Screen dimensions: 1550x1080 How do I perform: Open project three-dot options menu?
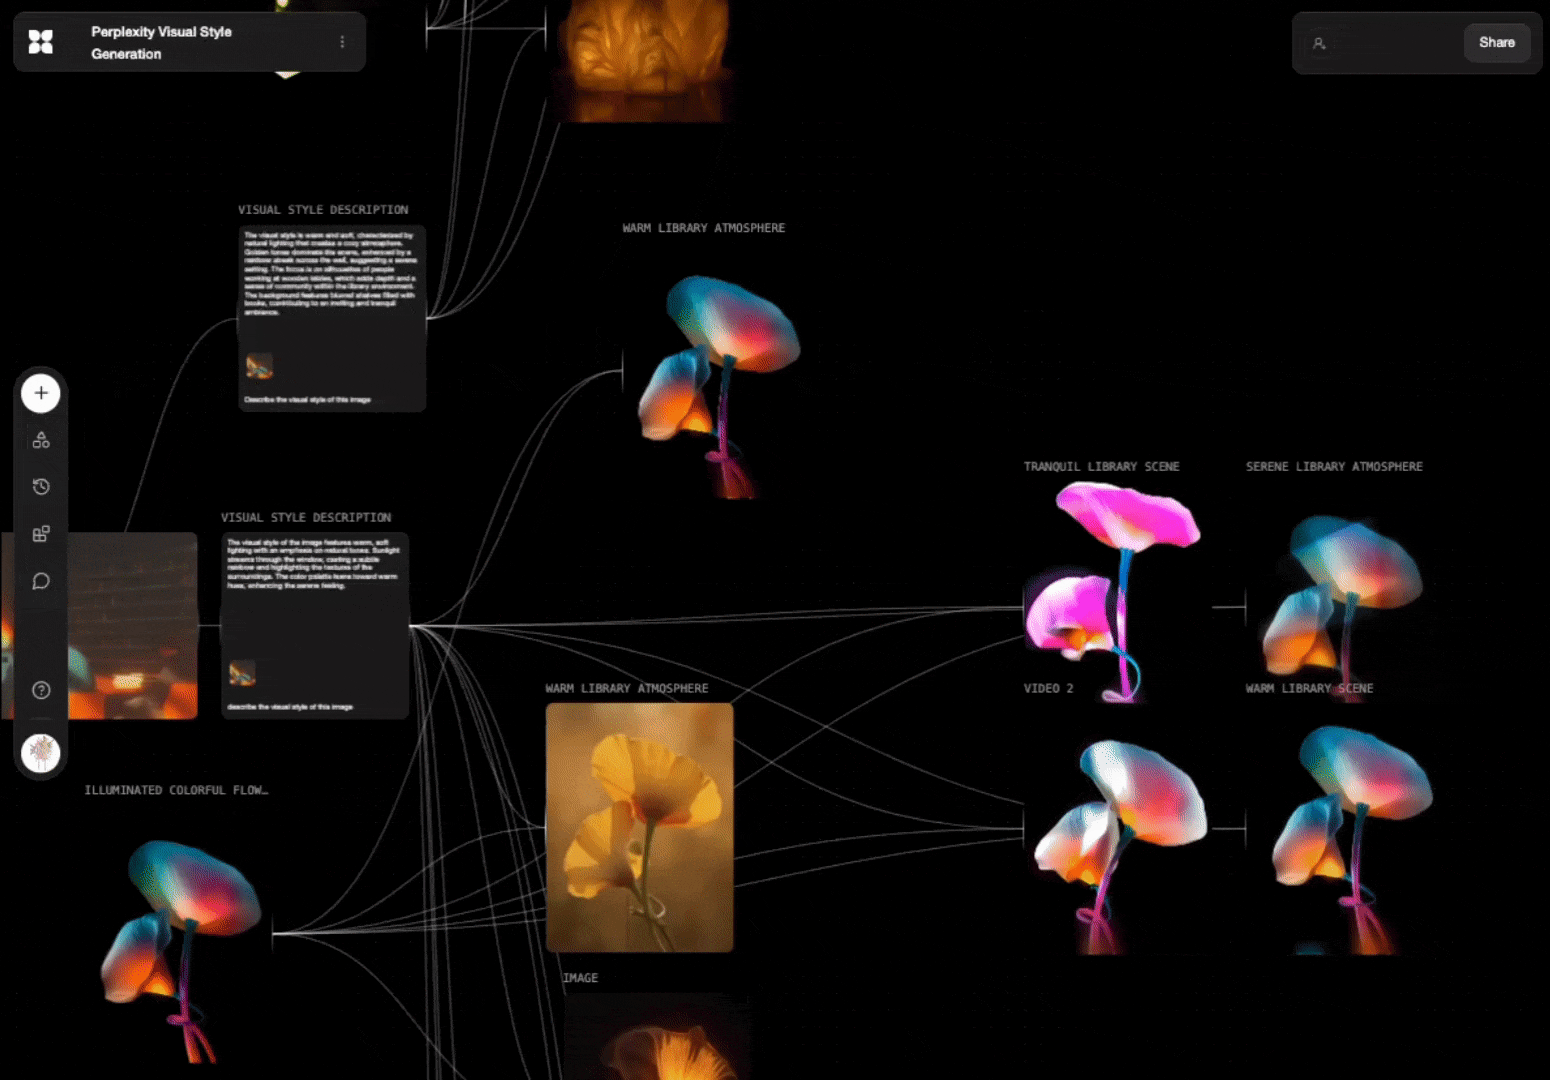[342, 42]
